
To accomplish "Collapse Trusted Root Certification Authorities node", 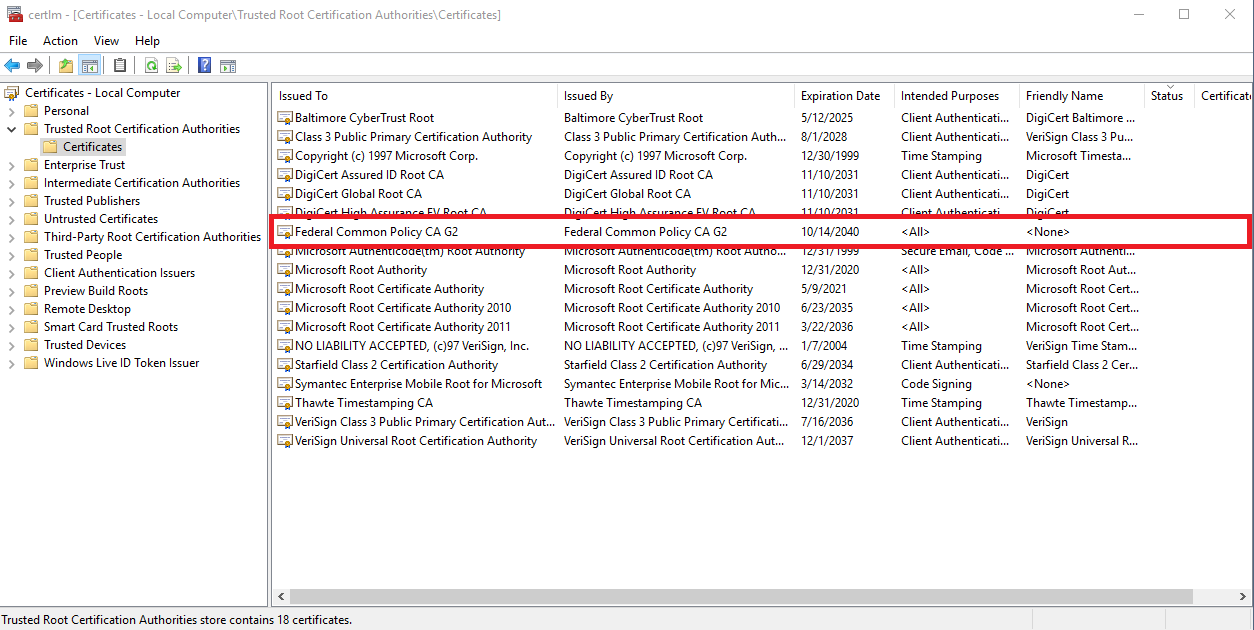I will click(12, 129).
